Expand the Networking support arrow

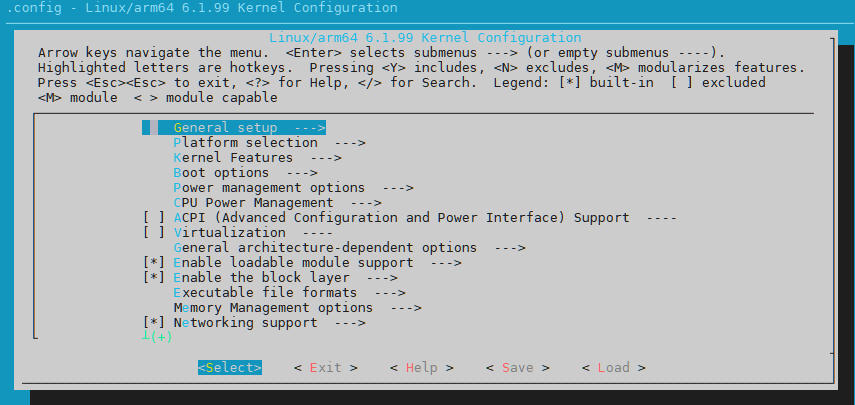click(350, 323)
